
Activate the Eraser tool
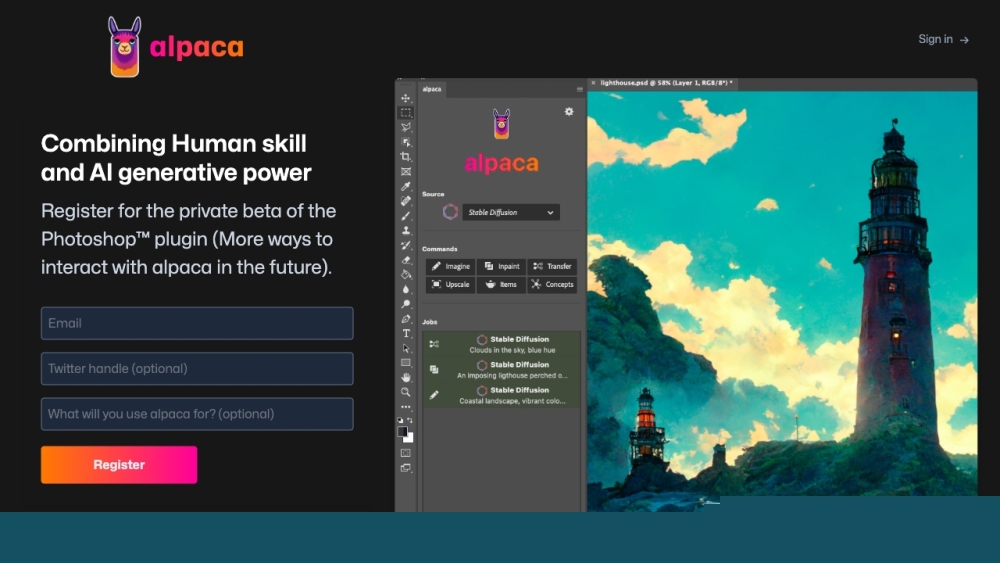pyautogui.click(x=406, y=260)
